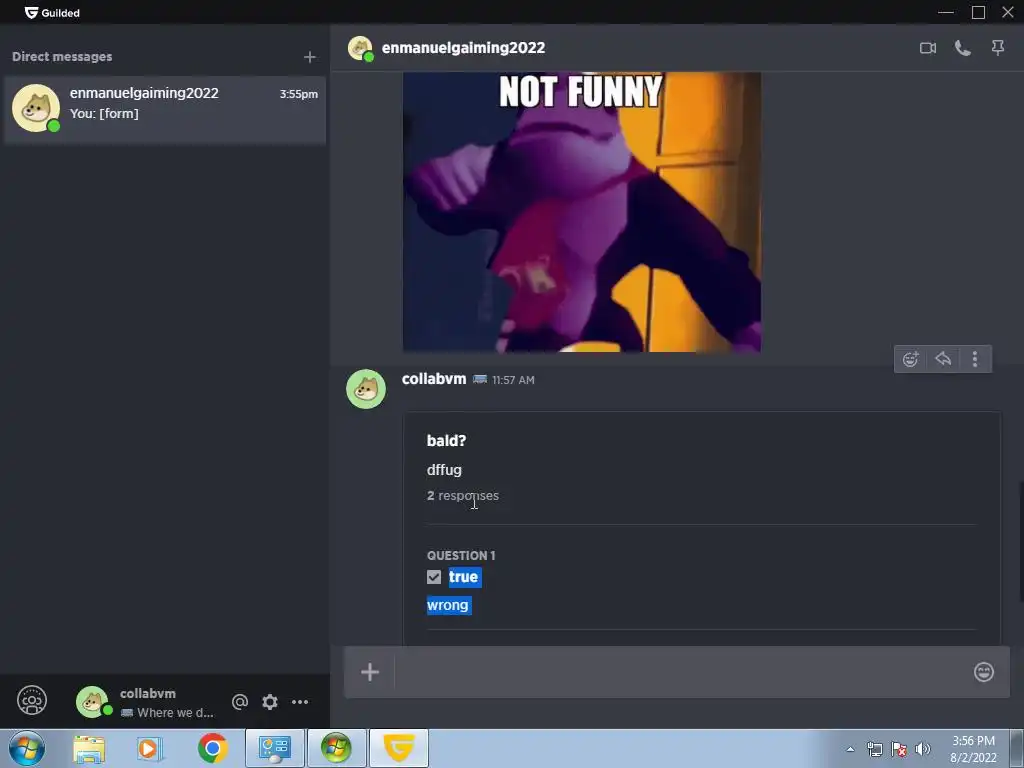Open attachment plus menu in message box
Viewport: 1024px width, 768px height.
point(370,672)
